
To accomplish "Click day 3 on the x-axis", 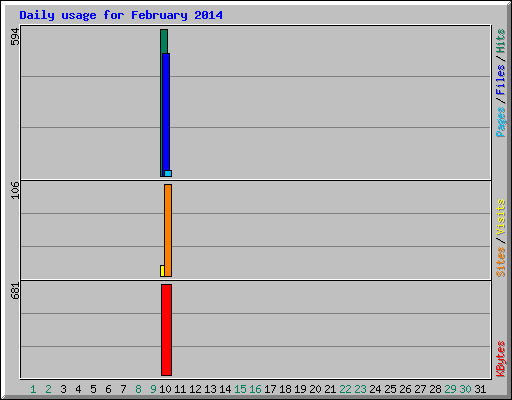I will [63, 389].
